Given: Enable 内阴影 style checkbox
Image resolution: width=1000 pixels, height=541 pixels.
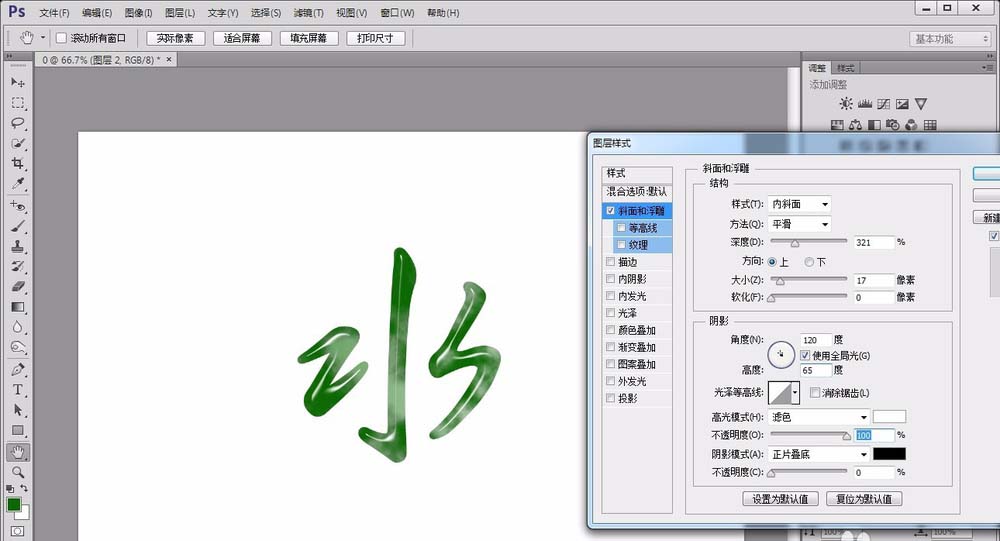Looking at the screenshot, I should click(x=610, y=279).
